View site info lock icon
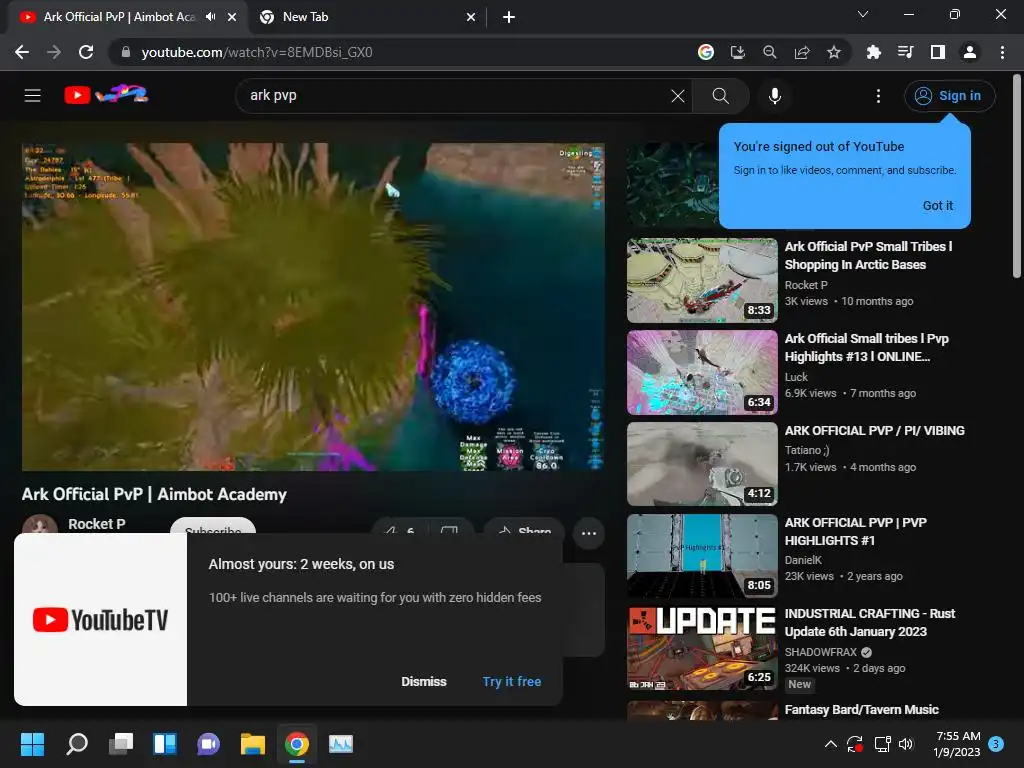This screenshot has height=768, width=1024. [x=126, y=52]
